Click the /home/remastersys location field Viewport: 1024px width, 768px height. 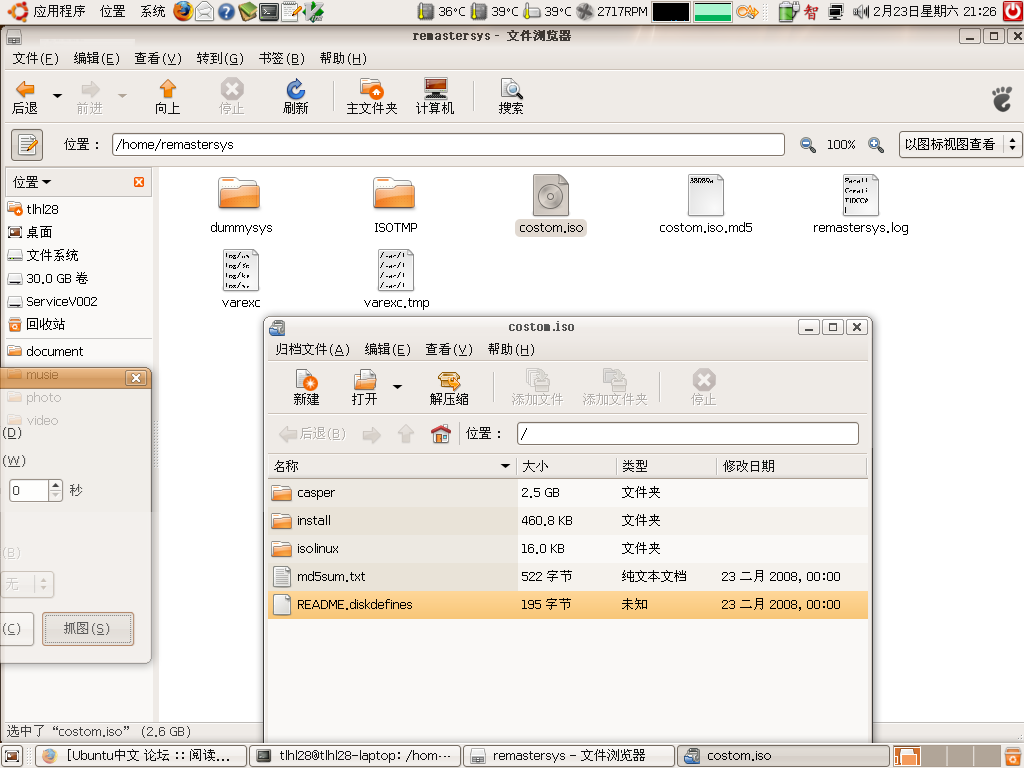click(448, 144)
